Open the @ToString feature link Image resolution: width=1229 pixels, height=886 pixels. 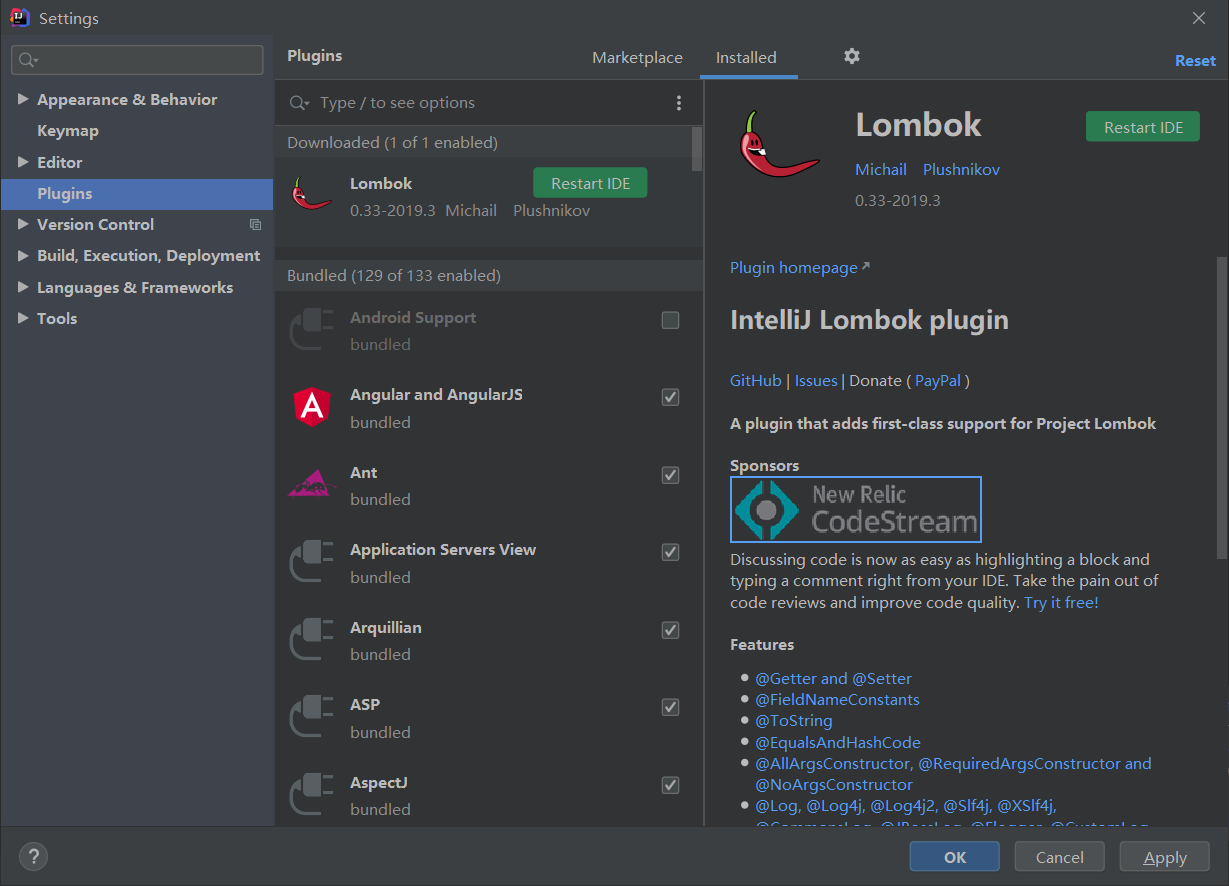point(794,721)
